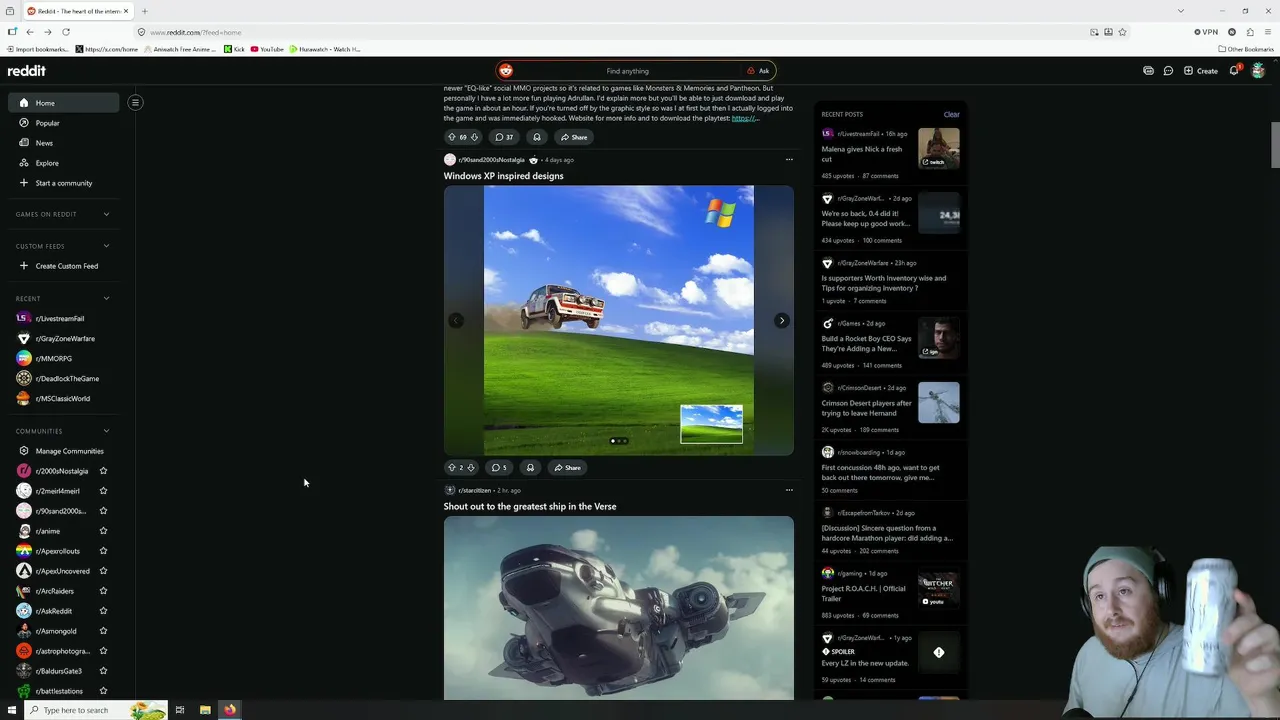This screenshot has width=1280, height=720.
Task: Show next image in XP post carousel
Action: 781,321
